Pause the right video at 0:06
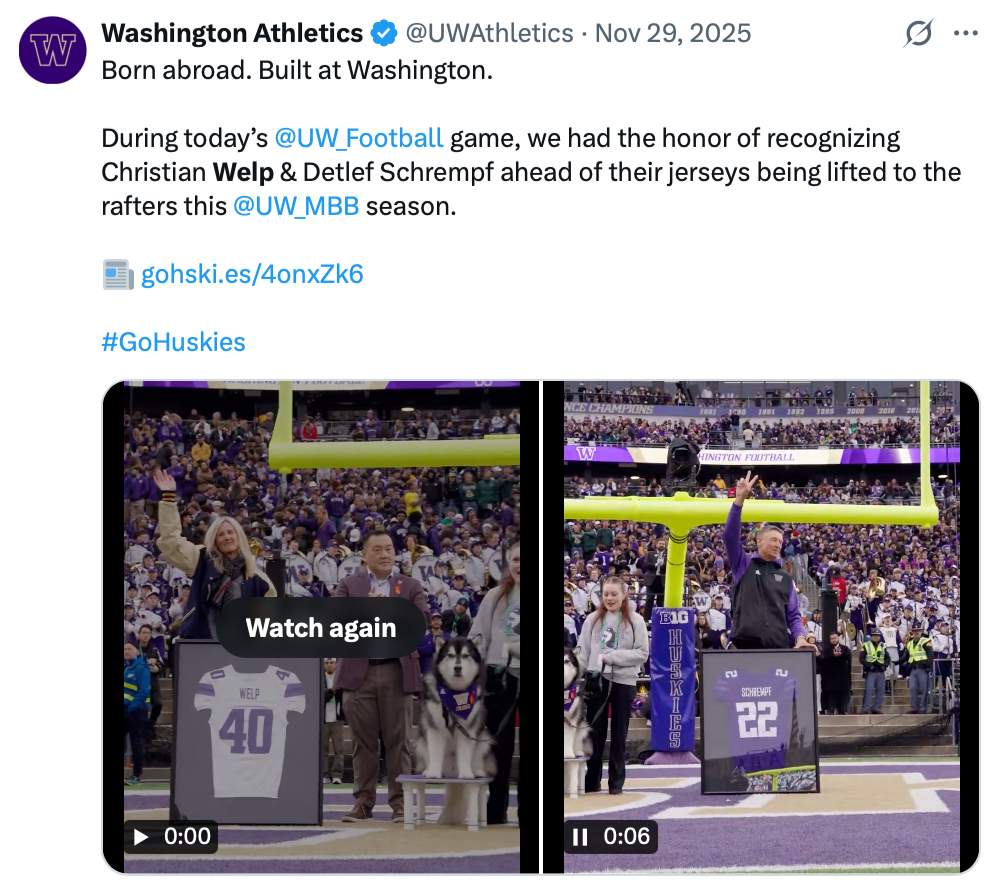 tap(580, 837)
